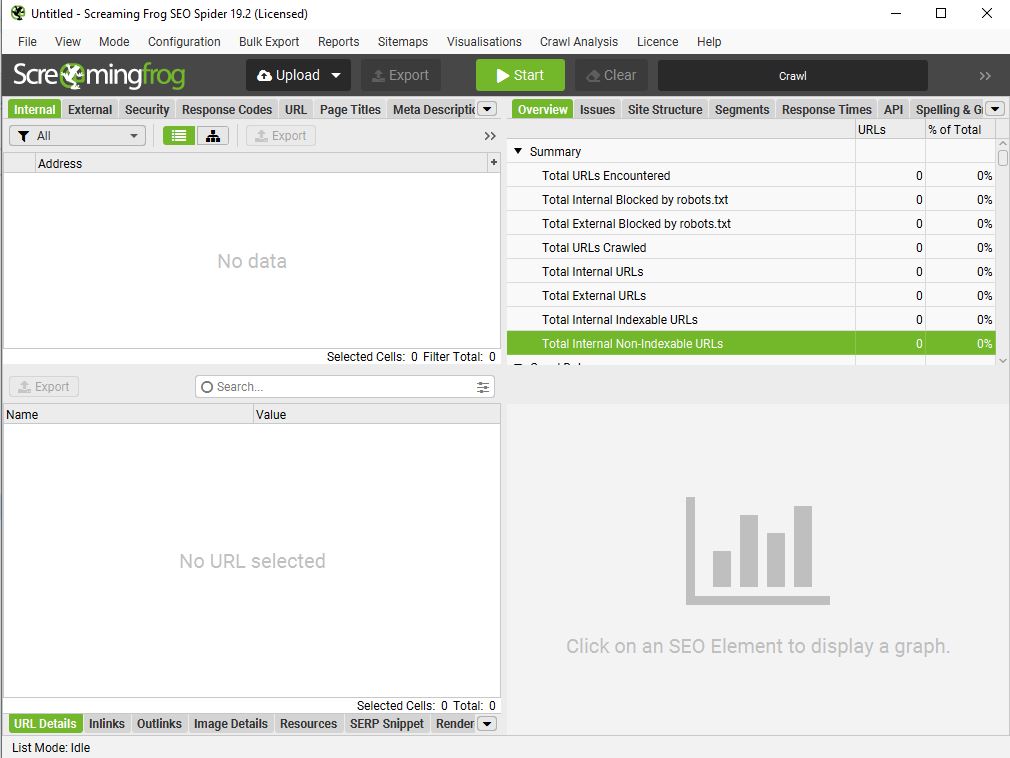Viewport: 1010px width, 758px height.
Task: Click in the Search input field
Action: tap(345, 387)
